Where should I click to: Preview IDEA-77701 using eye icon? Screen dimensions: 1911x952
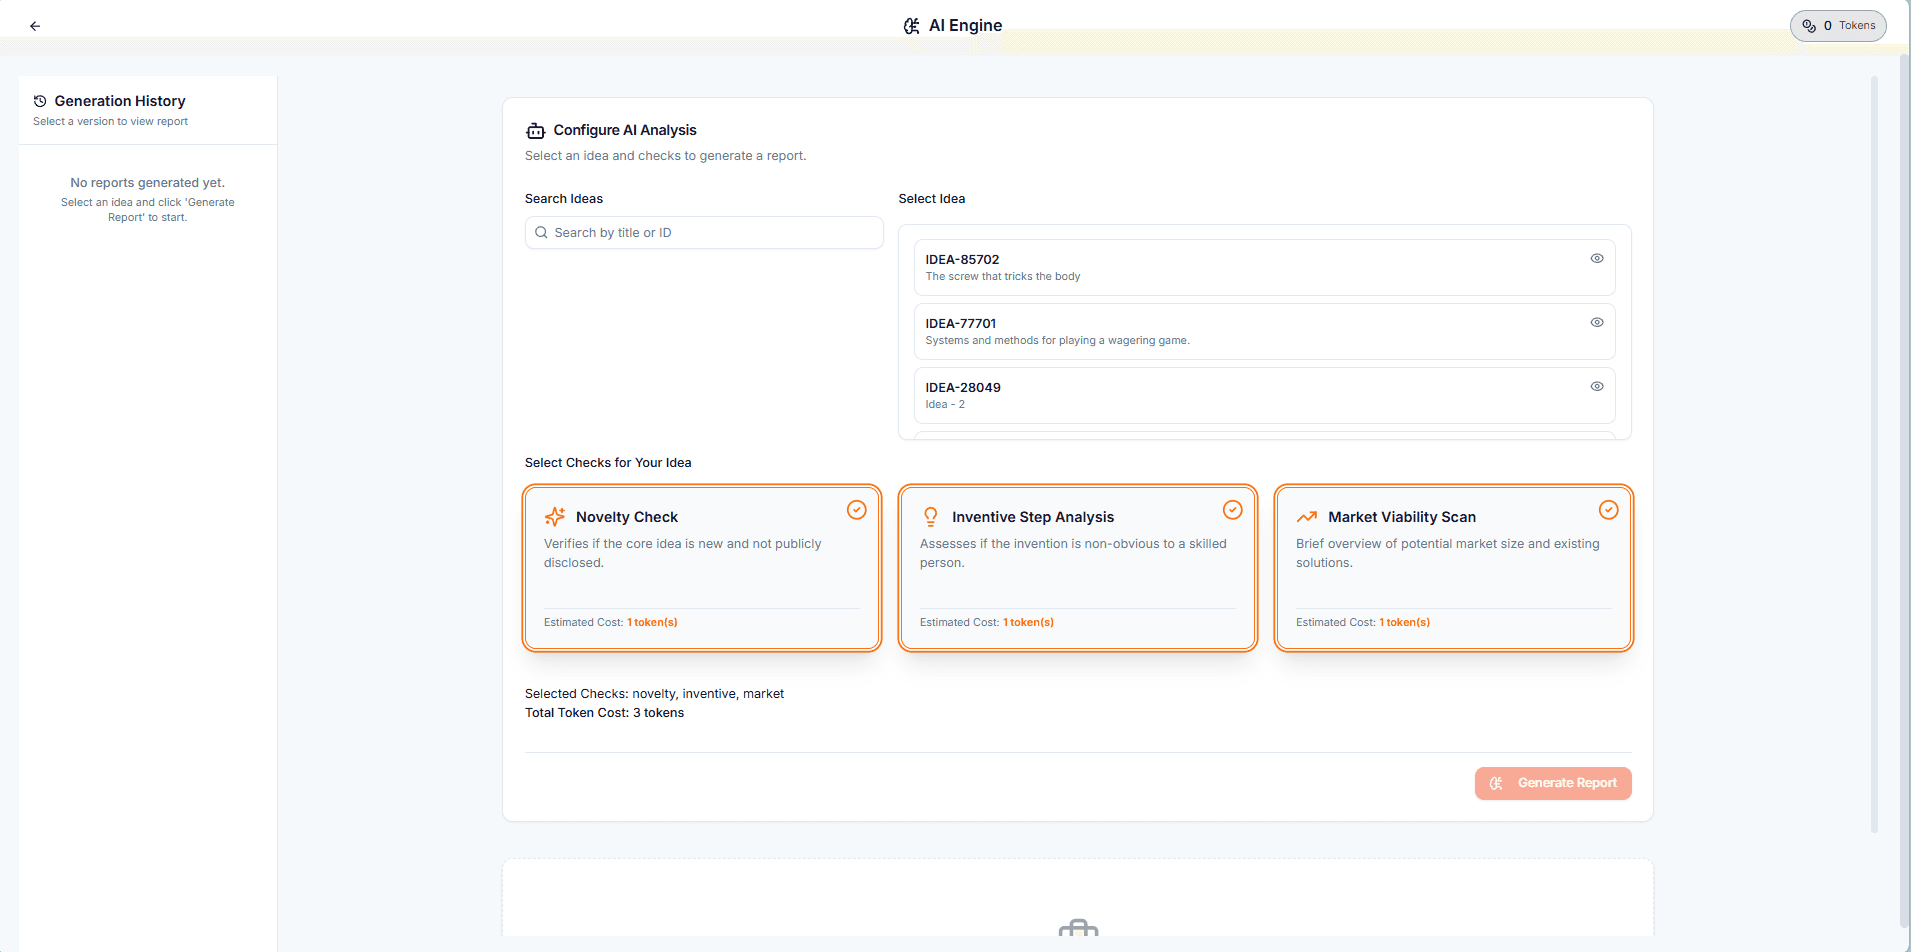click(1597, 322)
